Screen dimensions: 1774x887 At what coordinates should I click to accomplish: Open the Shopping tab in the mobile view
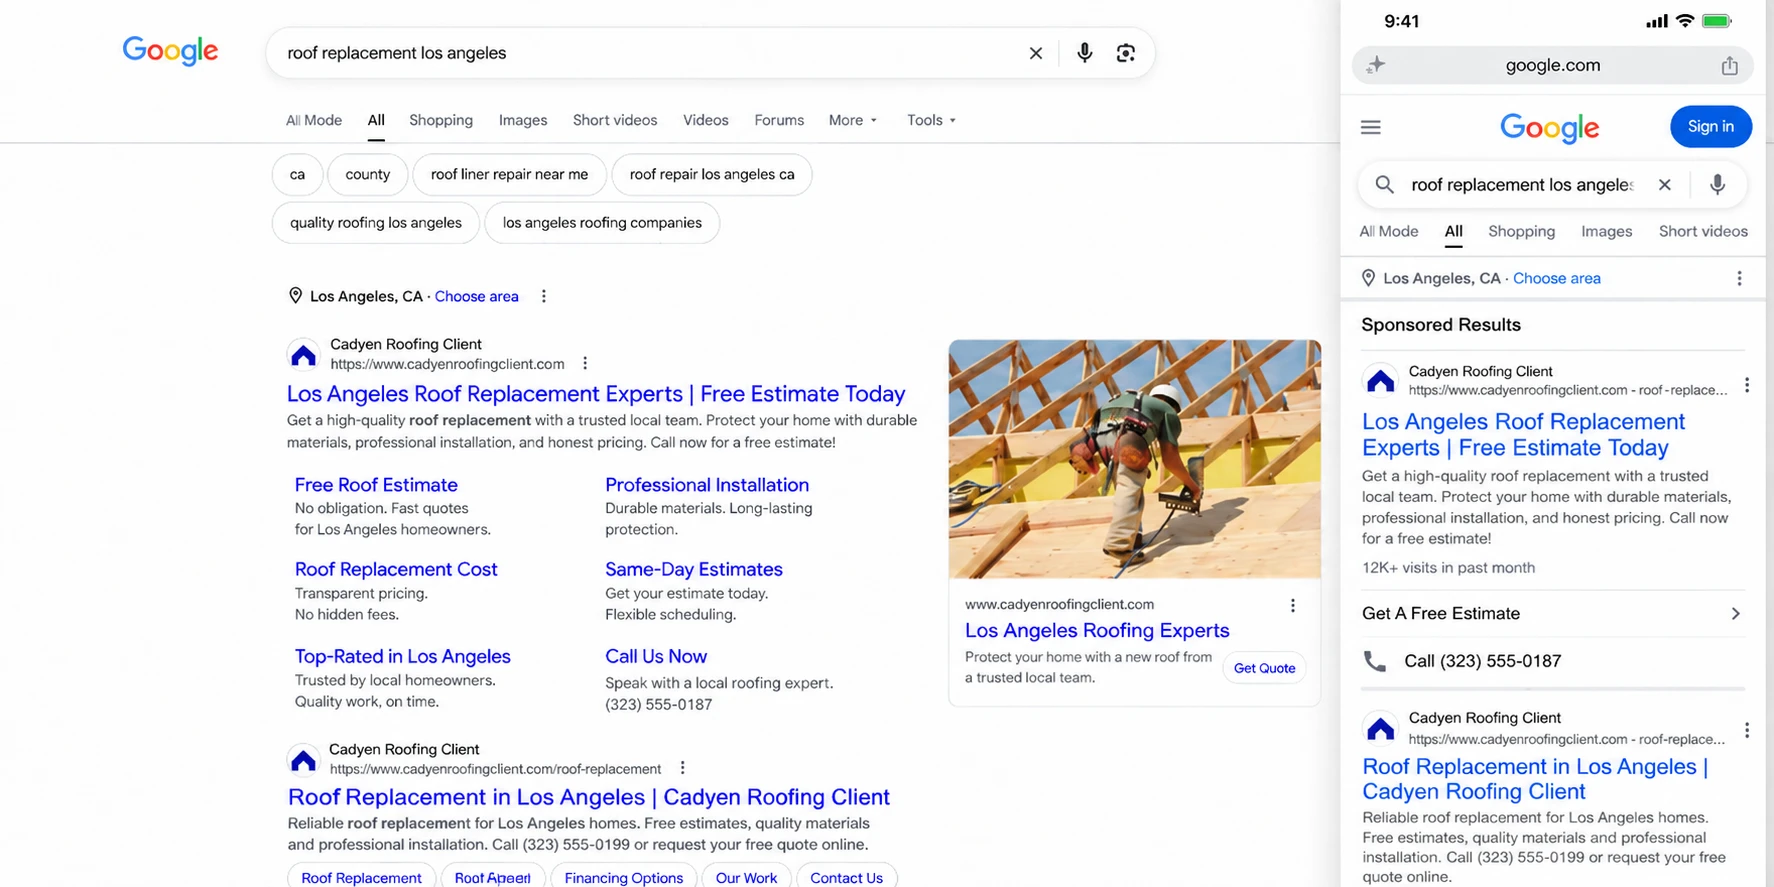coord(1522,231)
